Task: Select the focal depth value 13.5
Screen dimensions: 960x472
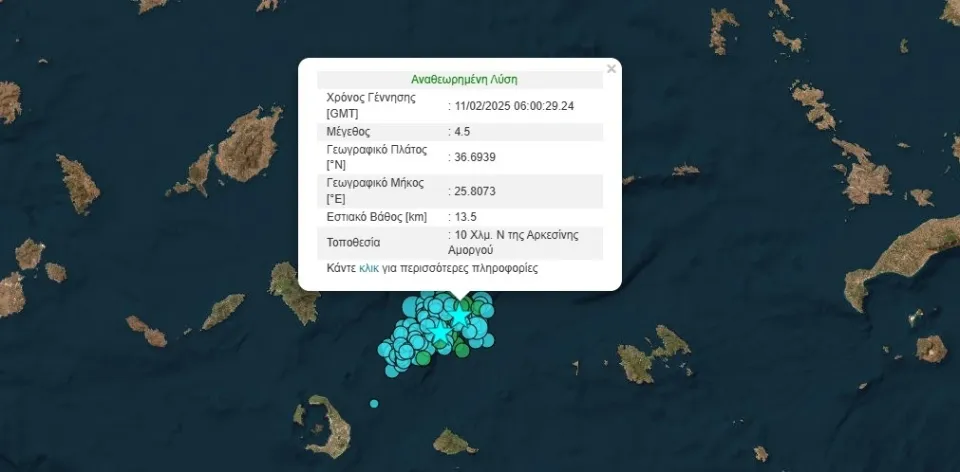Action: 464,217
